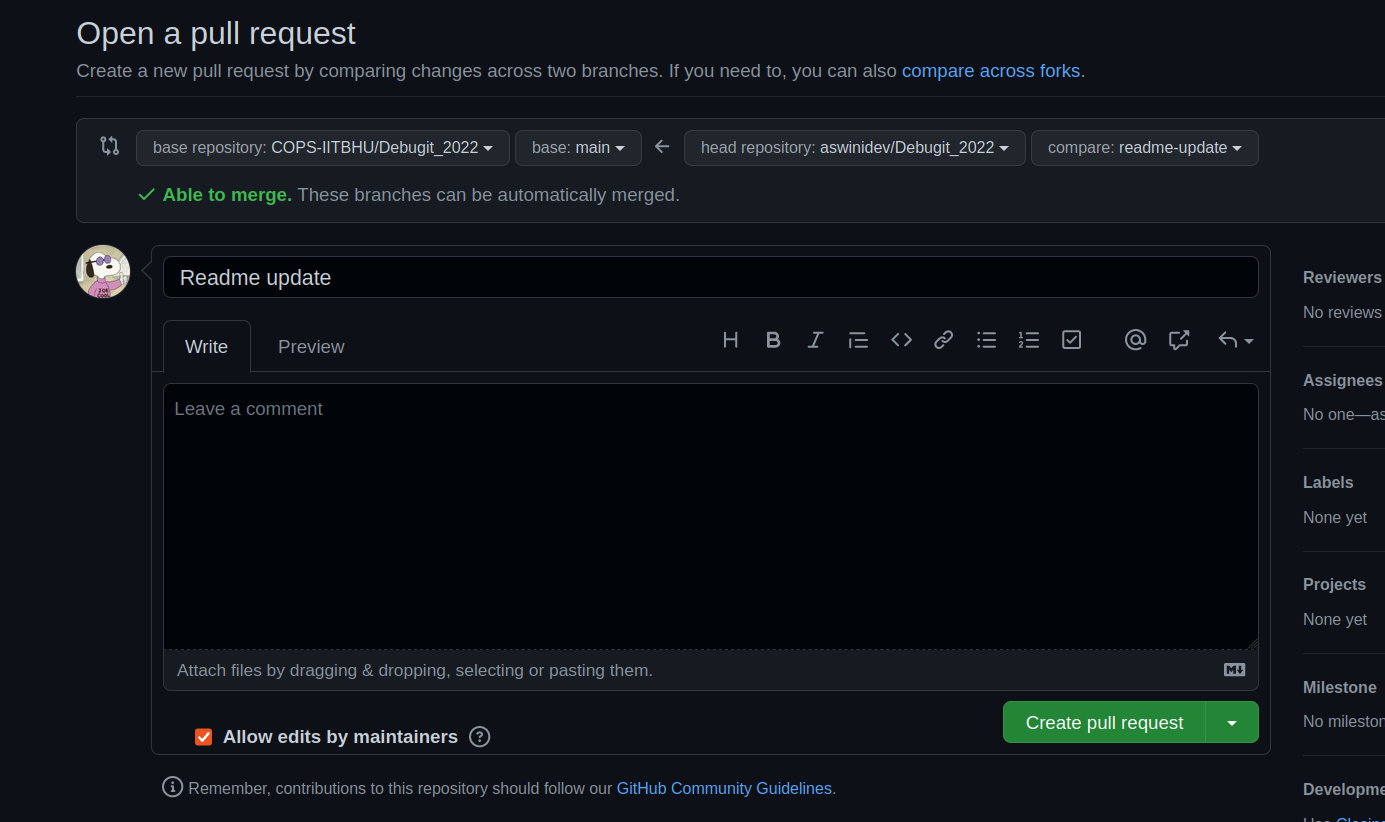Click the Markdown supported icon
Screen dimensions: 1385x822
pos(1234,670)
